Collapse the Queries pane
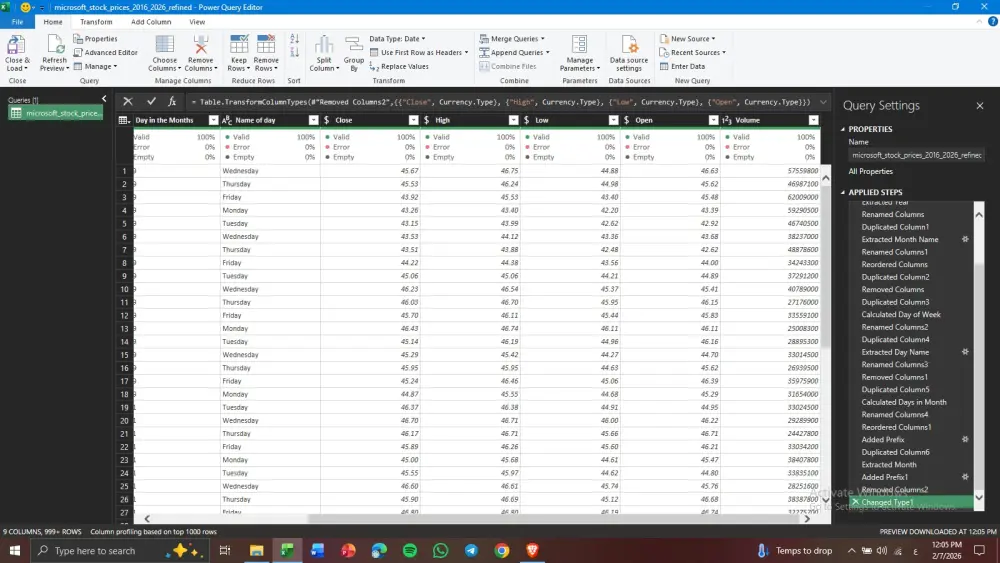 click(x=104, y=99)
